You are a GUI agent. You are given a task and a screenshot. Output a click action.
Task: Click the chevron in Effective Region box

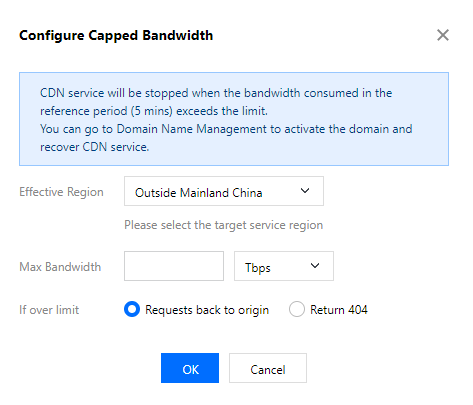[x=305, y=191]
